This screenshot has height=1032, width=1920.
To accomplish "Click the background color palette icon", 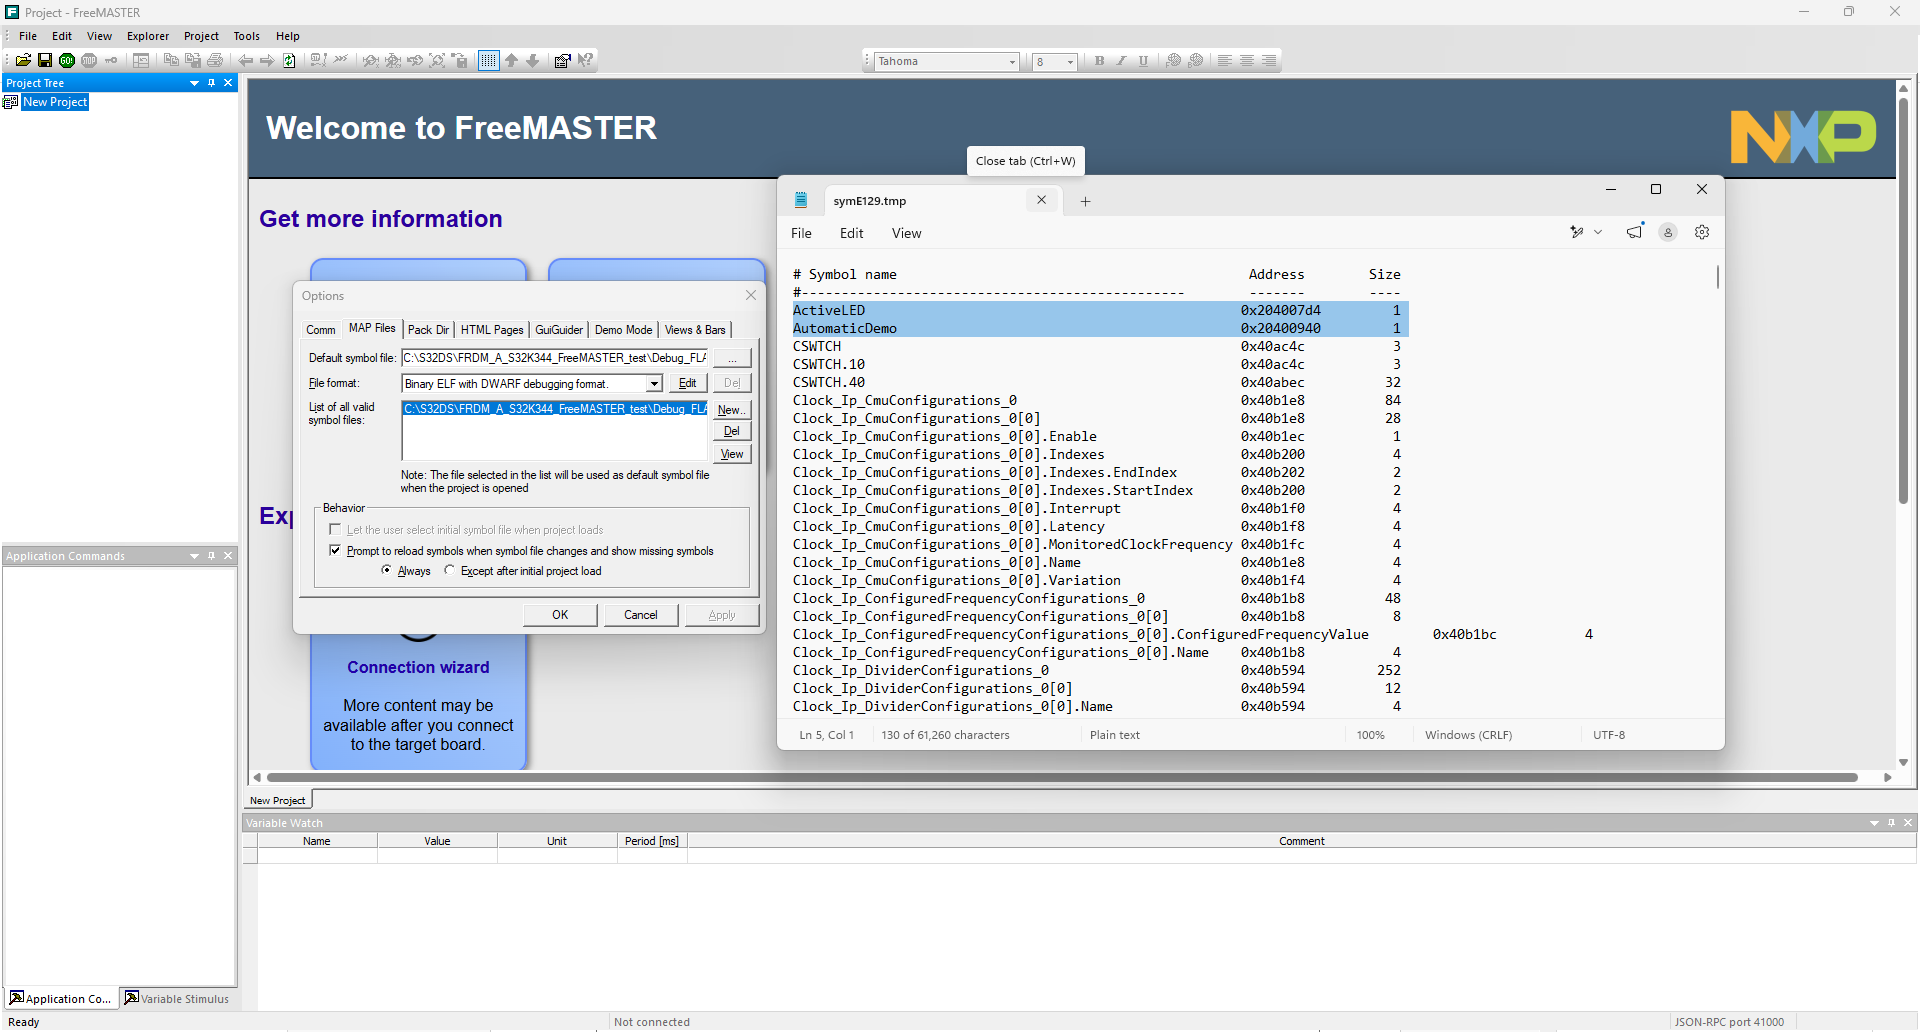I will tap(1196, 61).
